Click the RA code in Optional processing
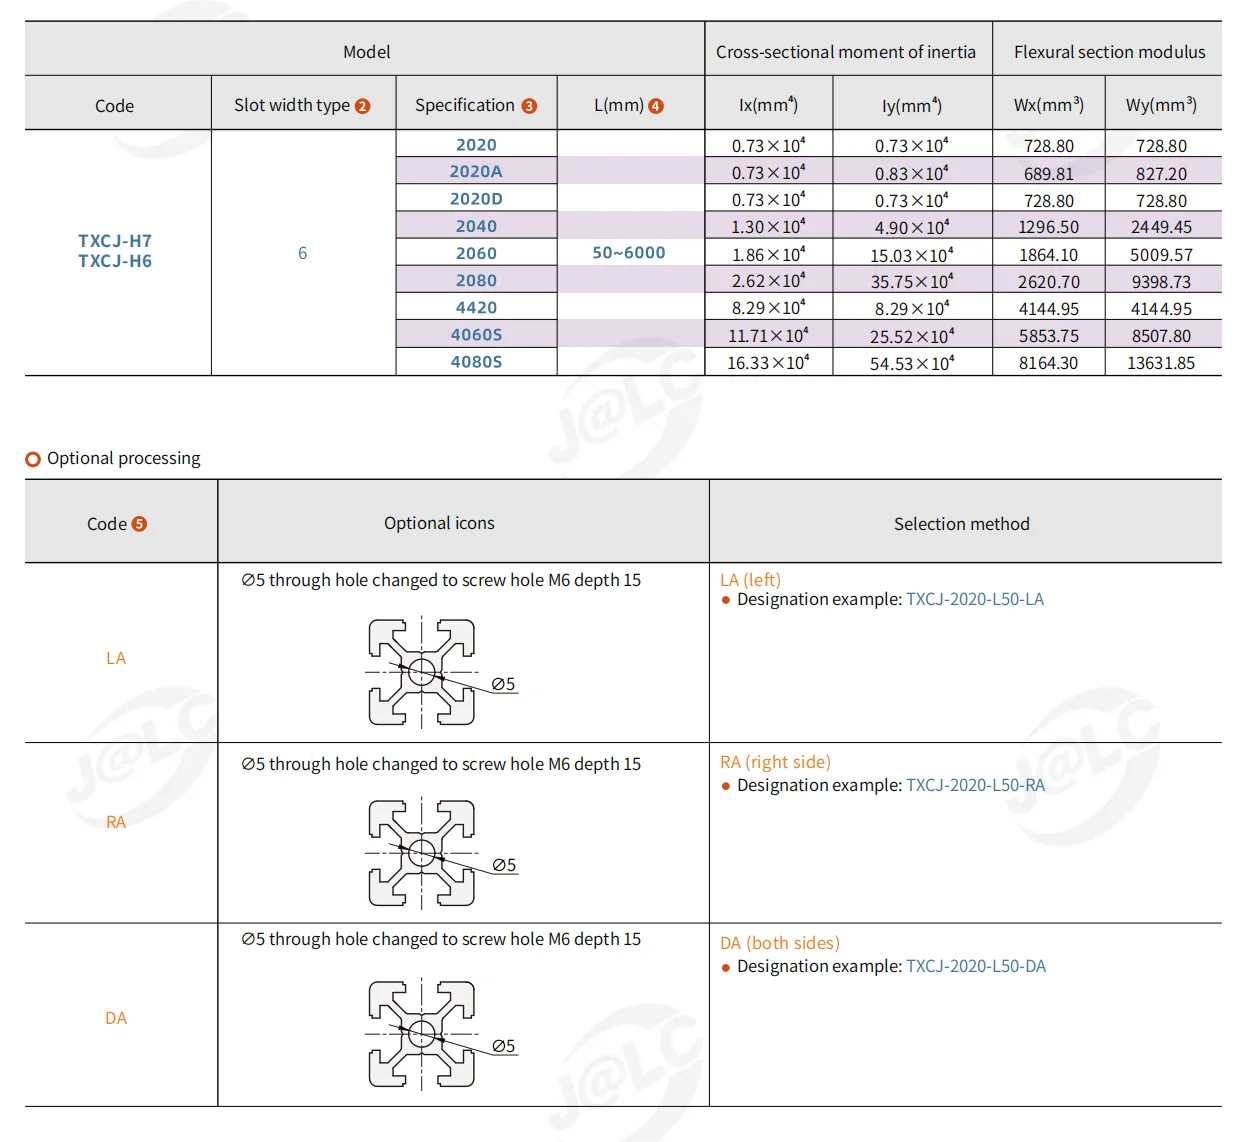The image size is (1249, 1142). pyautogui.click(x=116, y=822)
